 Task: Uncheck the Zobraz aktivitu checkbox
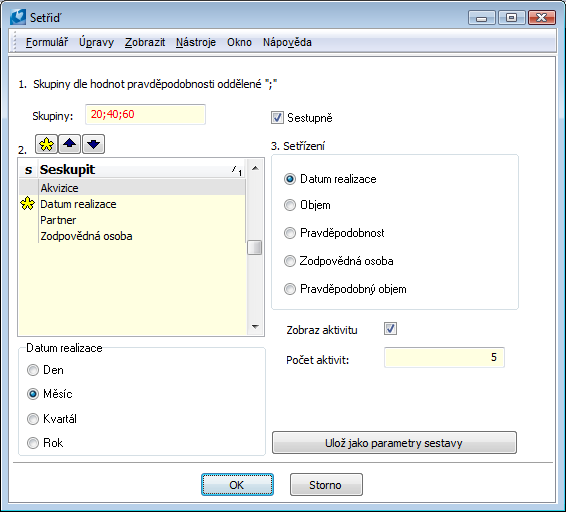pos(390,329)
